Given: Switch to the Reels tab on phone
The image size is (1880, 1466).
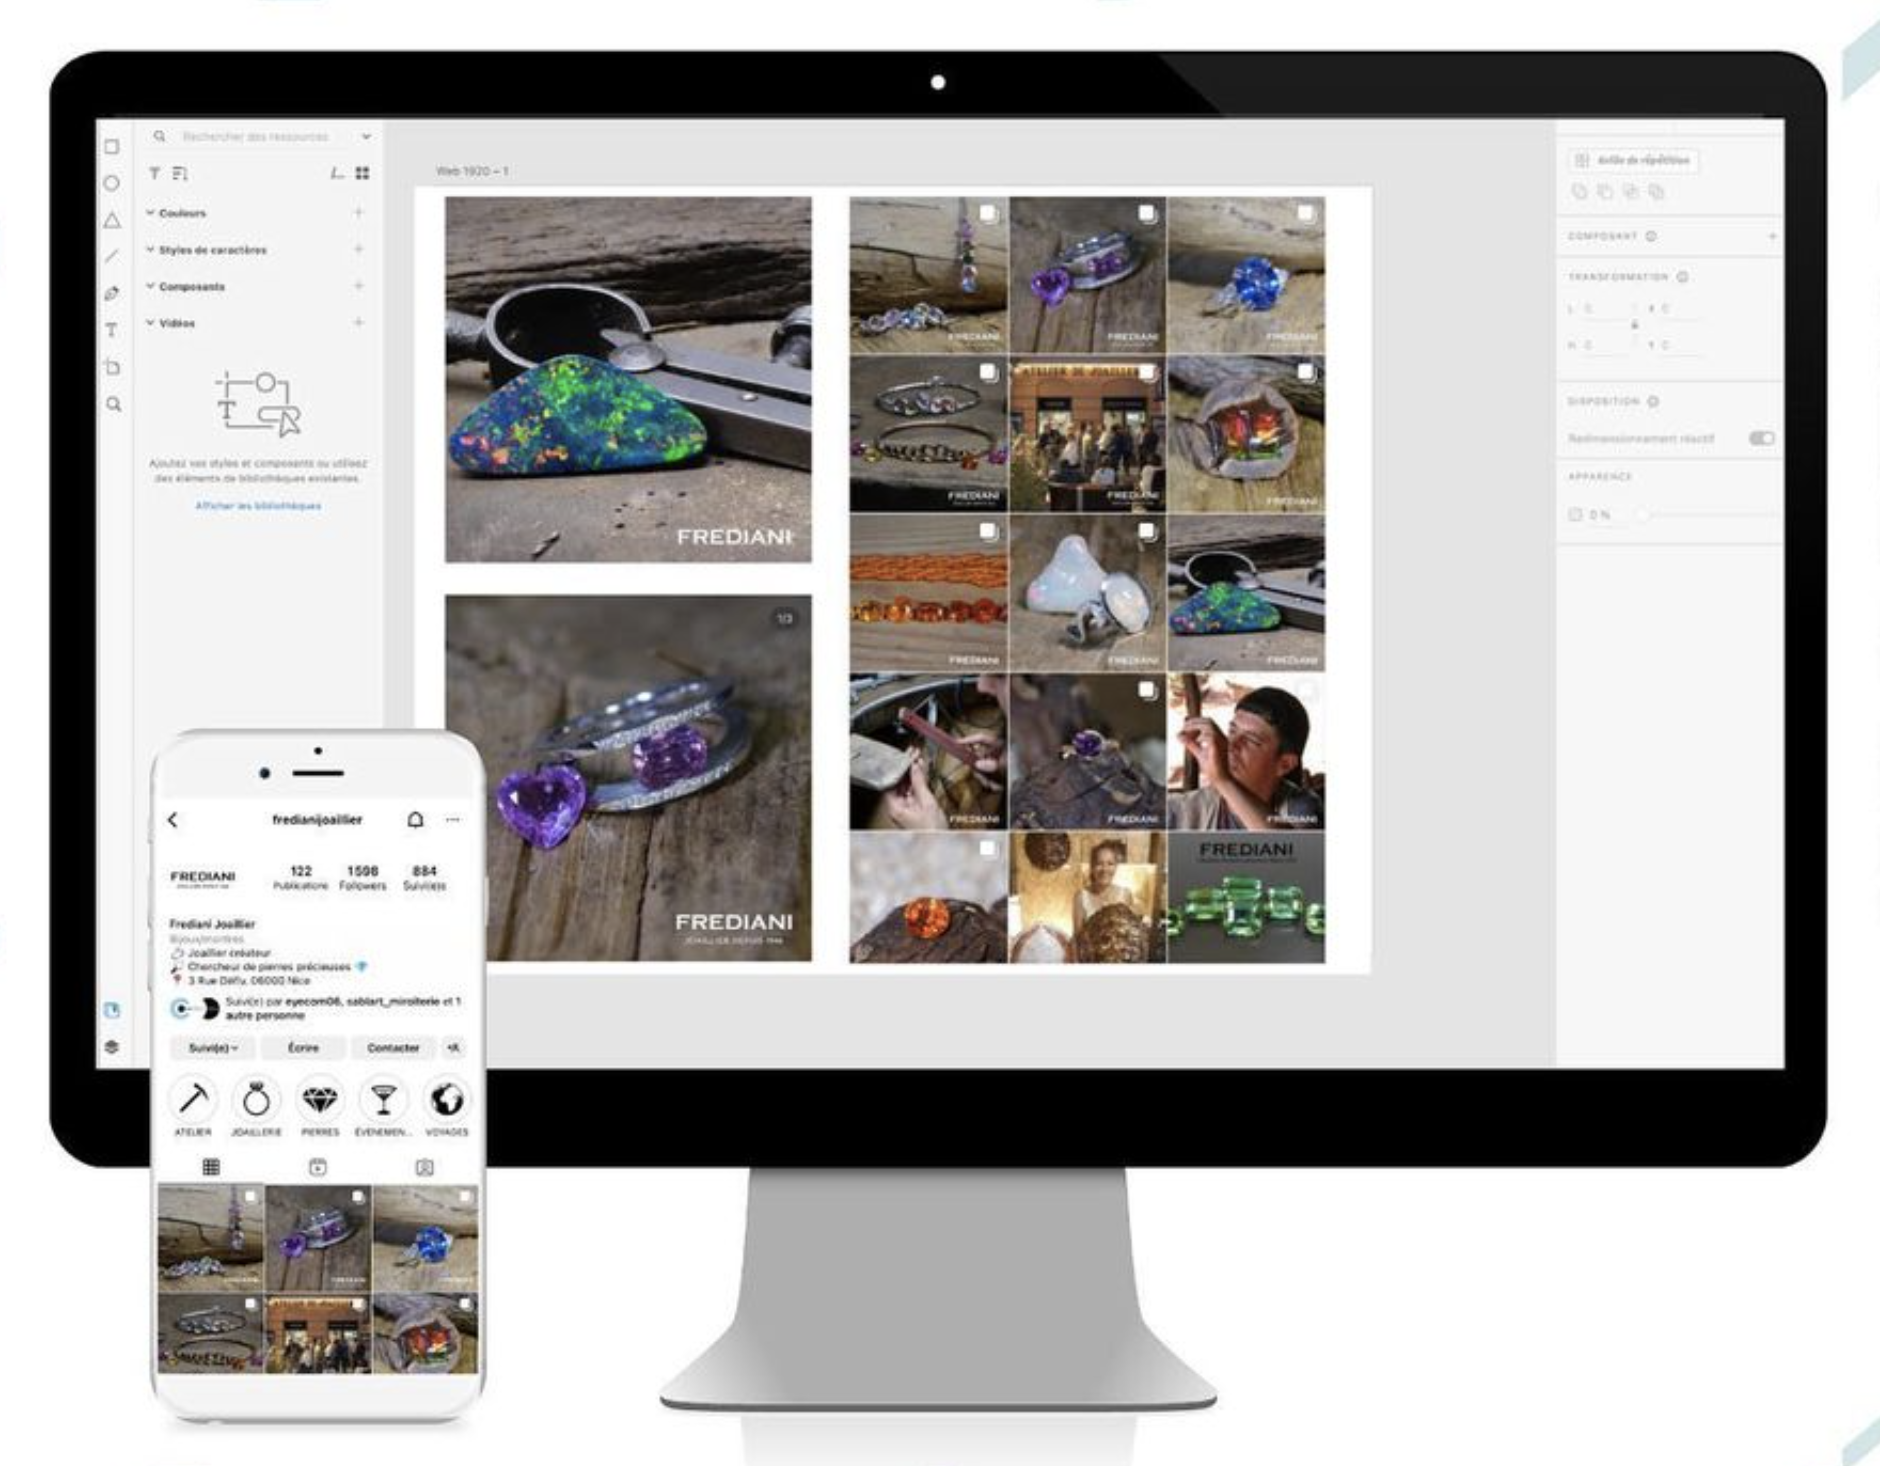Looking at the screenshot, I should [318, 1167].
